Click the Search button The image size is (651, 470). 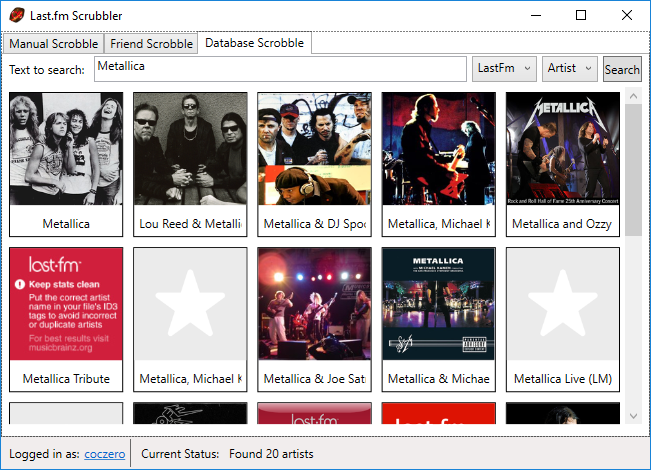pos(622,69)
